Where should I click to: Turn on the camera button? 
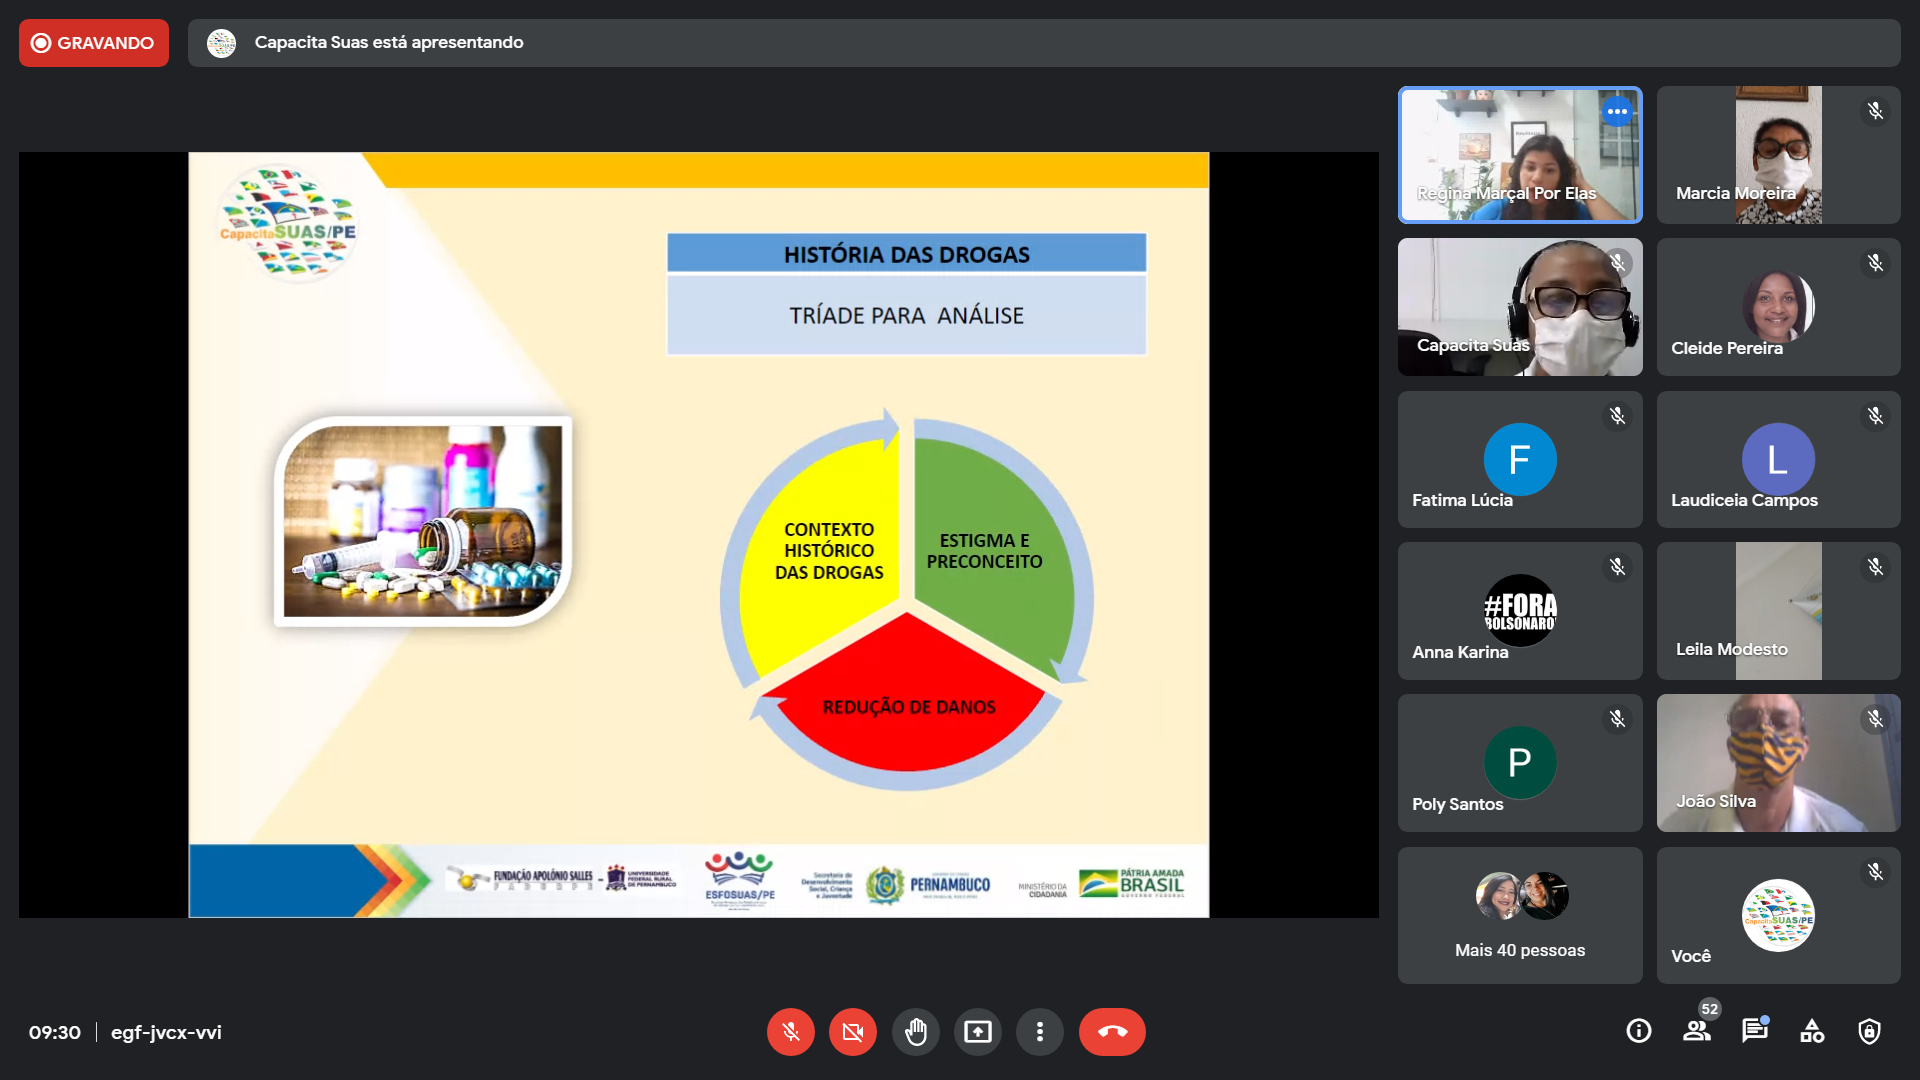pyautogui.click(x=852, y=1032)
